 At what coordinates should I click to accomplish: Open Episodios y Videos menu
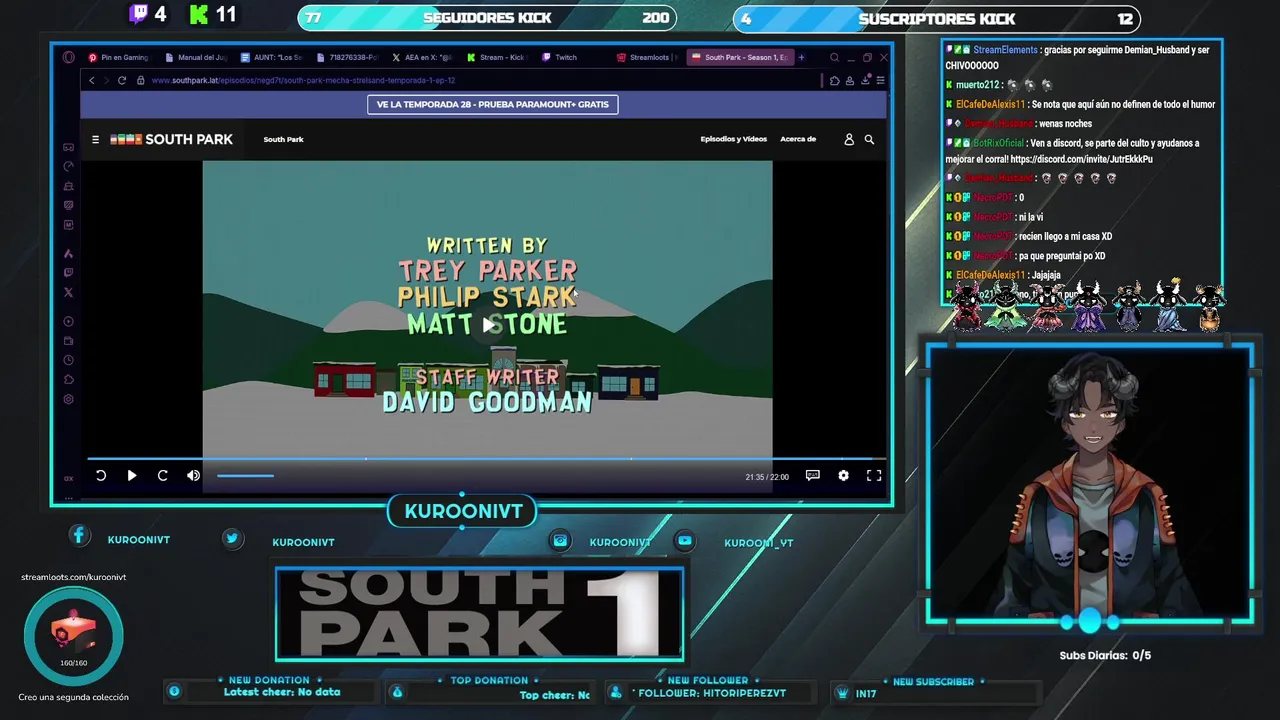pos(733,139)
